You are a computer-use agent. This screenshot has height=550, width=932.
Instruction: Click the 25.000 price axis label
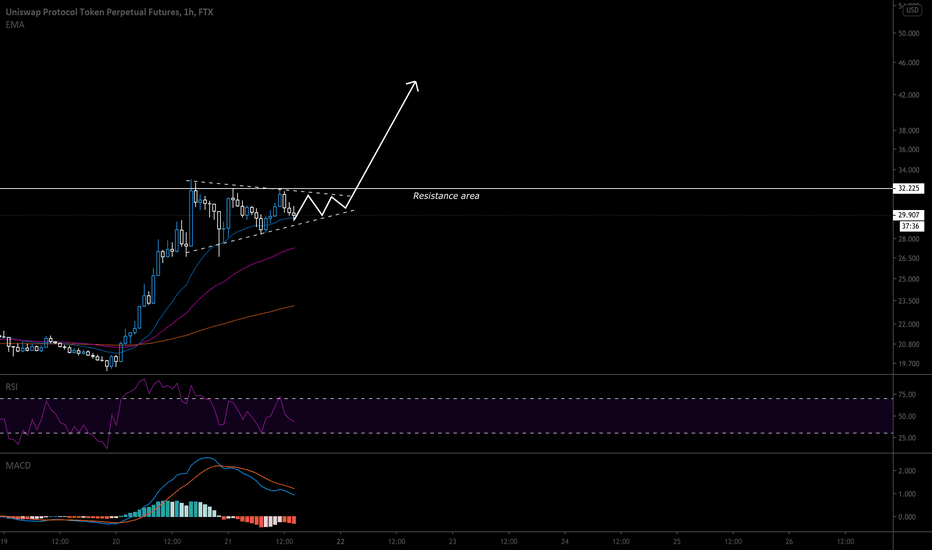pos(908,278)
